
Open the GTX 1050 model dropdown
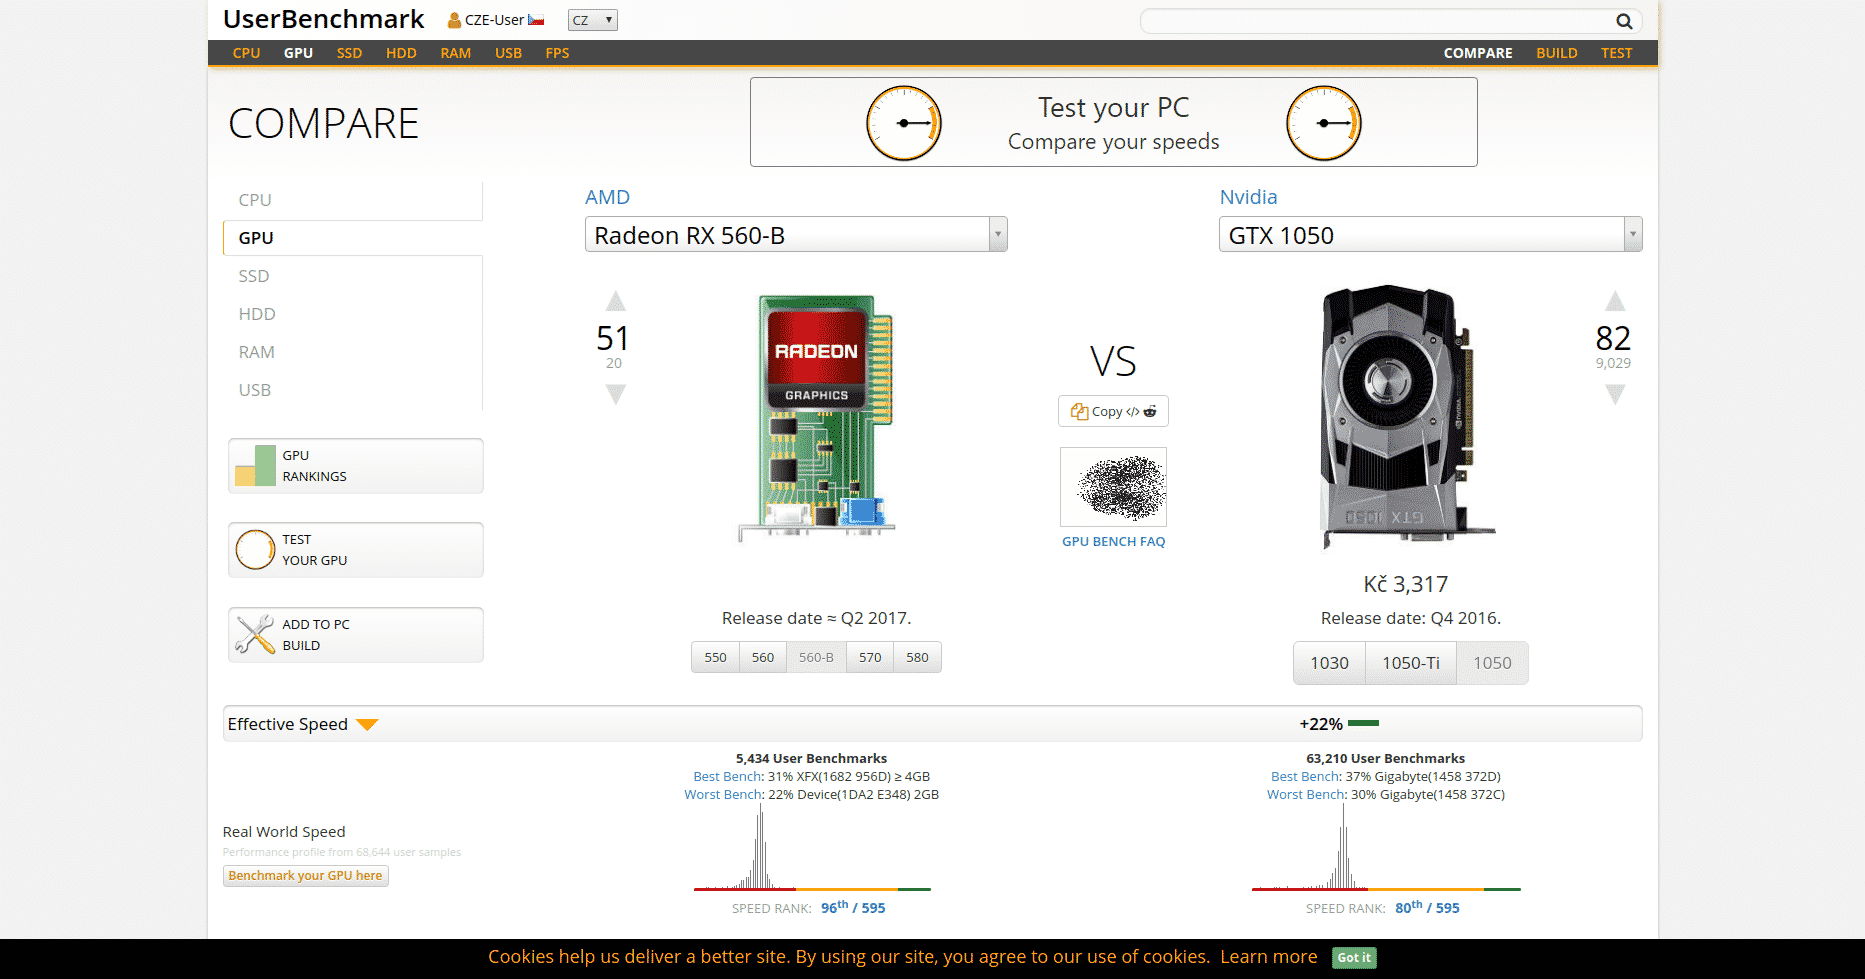(1632, 235)
